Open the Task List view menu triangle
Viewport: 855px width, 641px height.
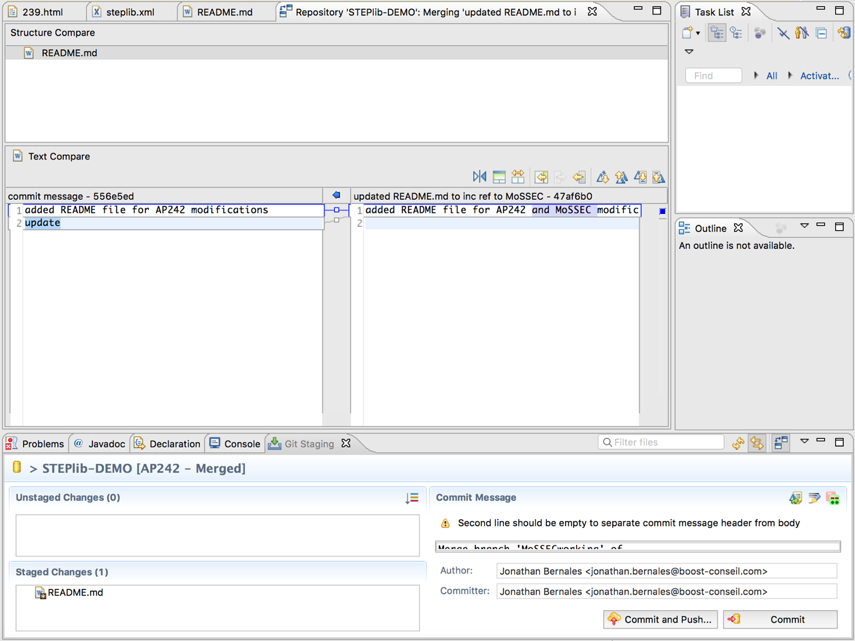tap(689, 52)
